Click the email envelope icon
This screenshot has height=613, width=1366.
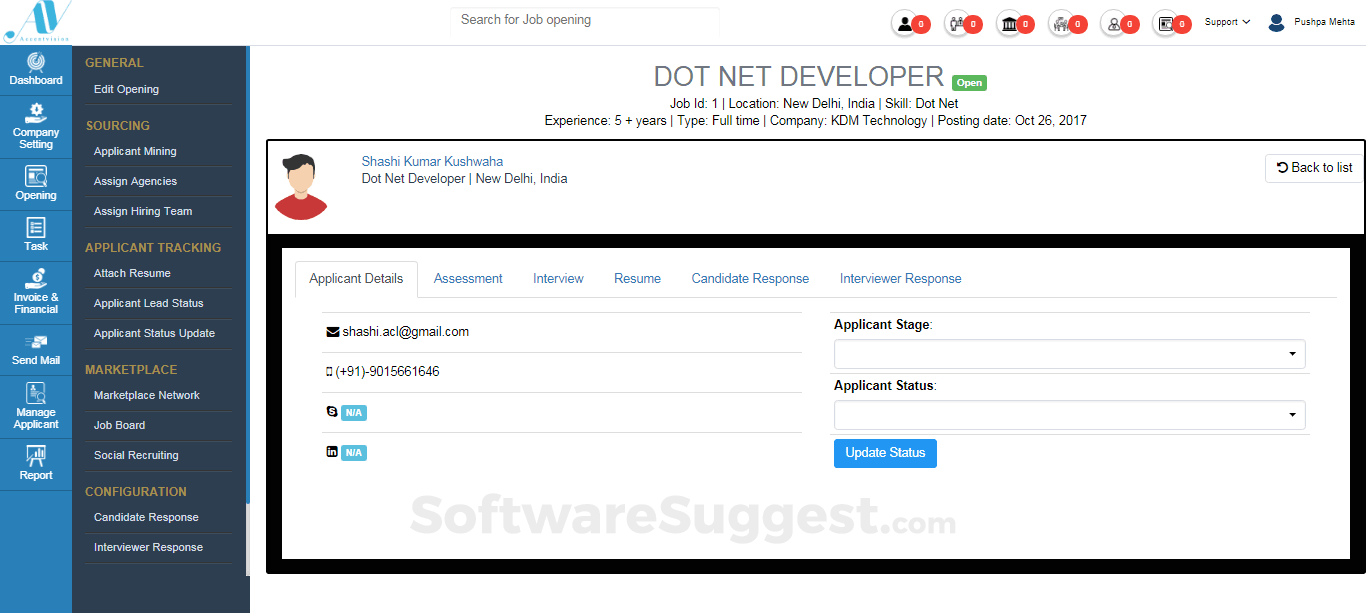click(333, 332)
